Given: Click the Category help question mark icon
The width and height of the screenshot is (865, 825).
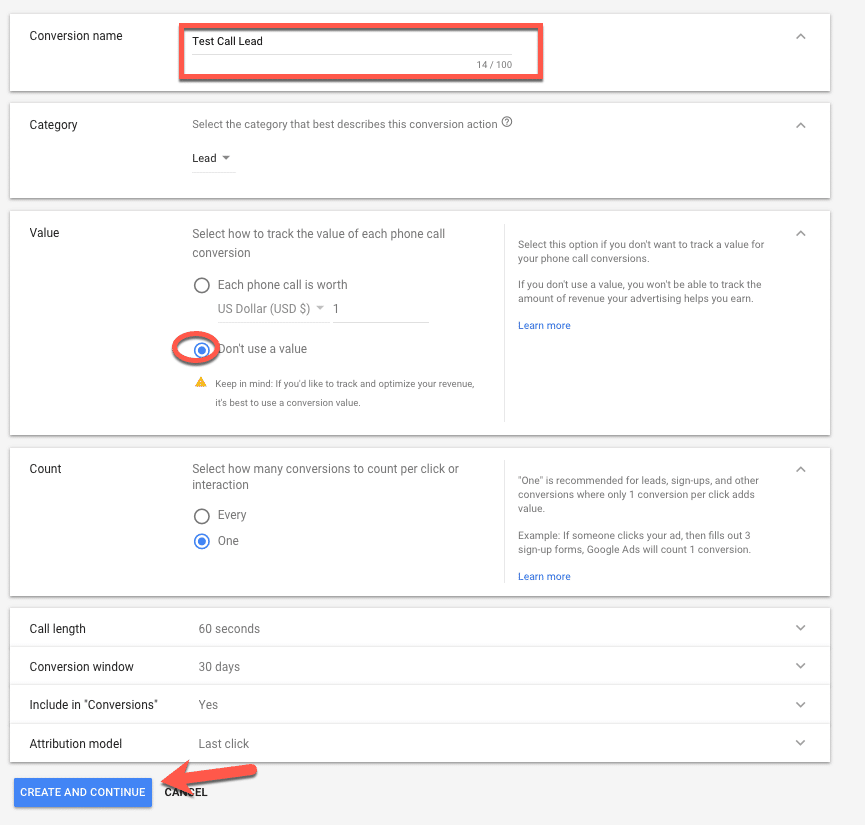Looking at the screenshot, I should (506, 122).
